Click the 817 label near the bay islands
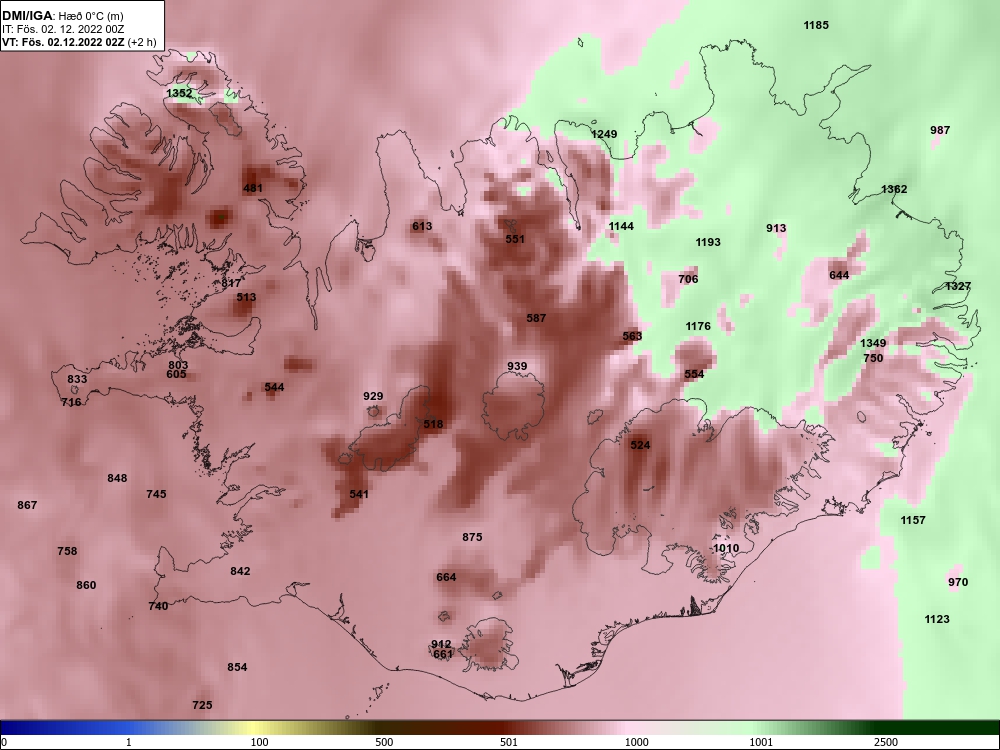Image resolution: width=1000 pixels, height=750 pixels. tap(232, 283)
